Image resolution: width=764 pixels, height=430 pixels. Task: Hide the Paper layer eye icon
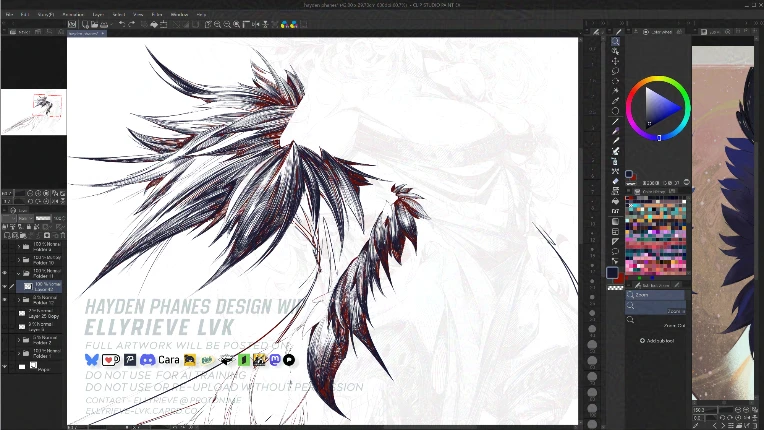click(5, 366)
